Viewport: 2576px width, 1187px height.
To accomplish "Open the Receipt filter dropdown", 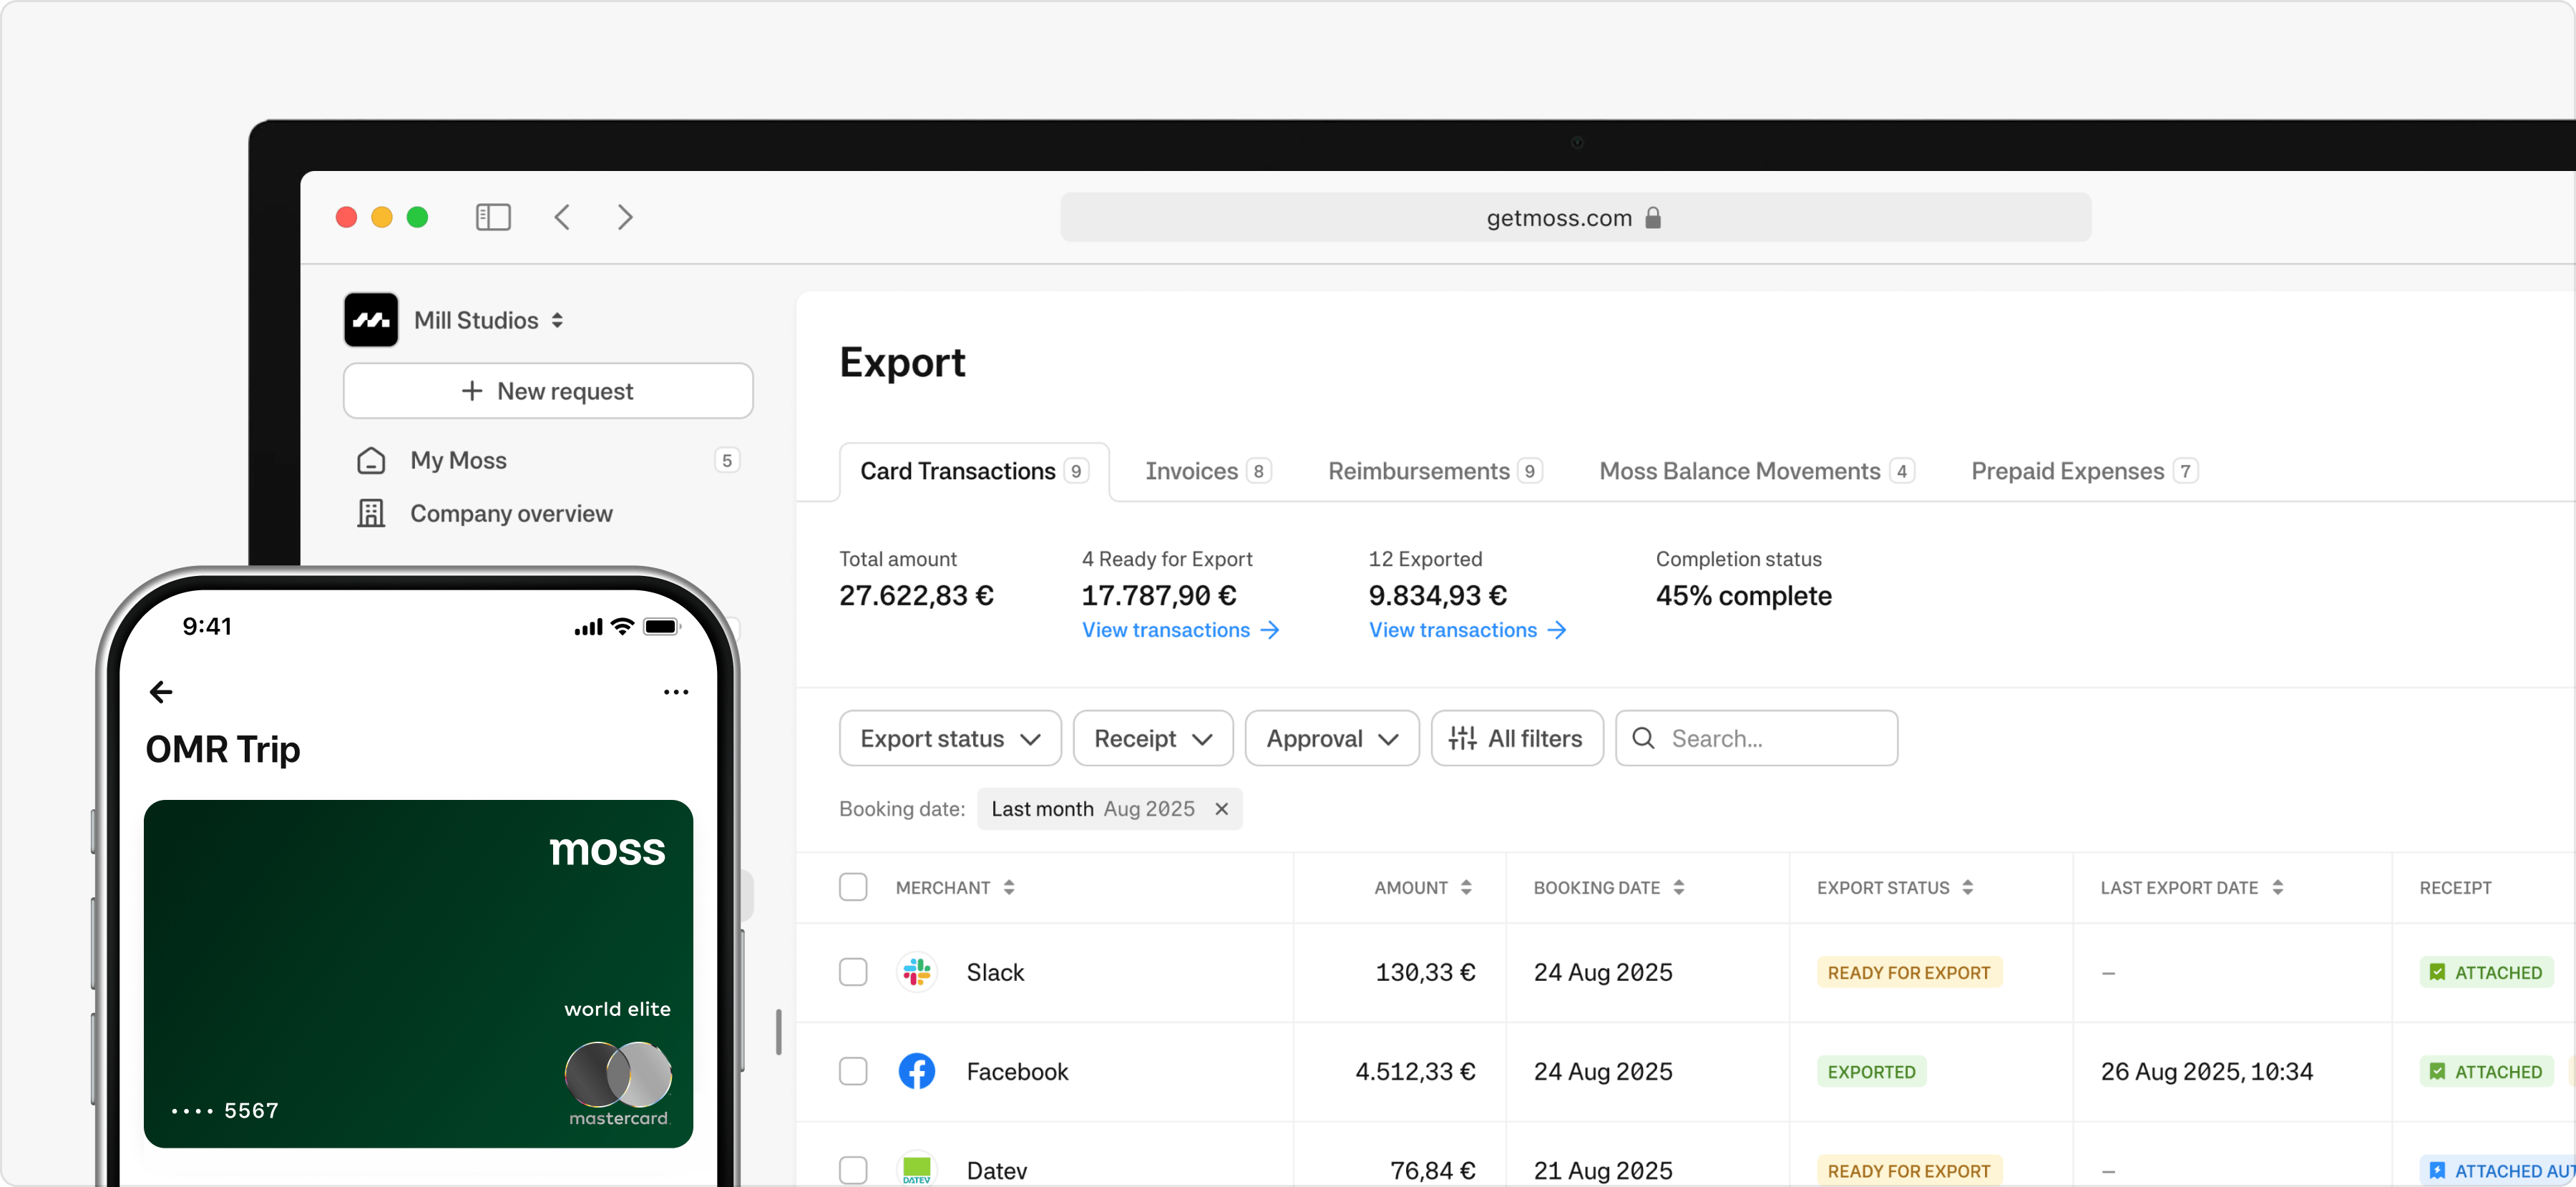I will [x=1152, y=738].
